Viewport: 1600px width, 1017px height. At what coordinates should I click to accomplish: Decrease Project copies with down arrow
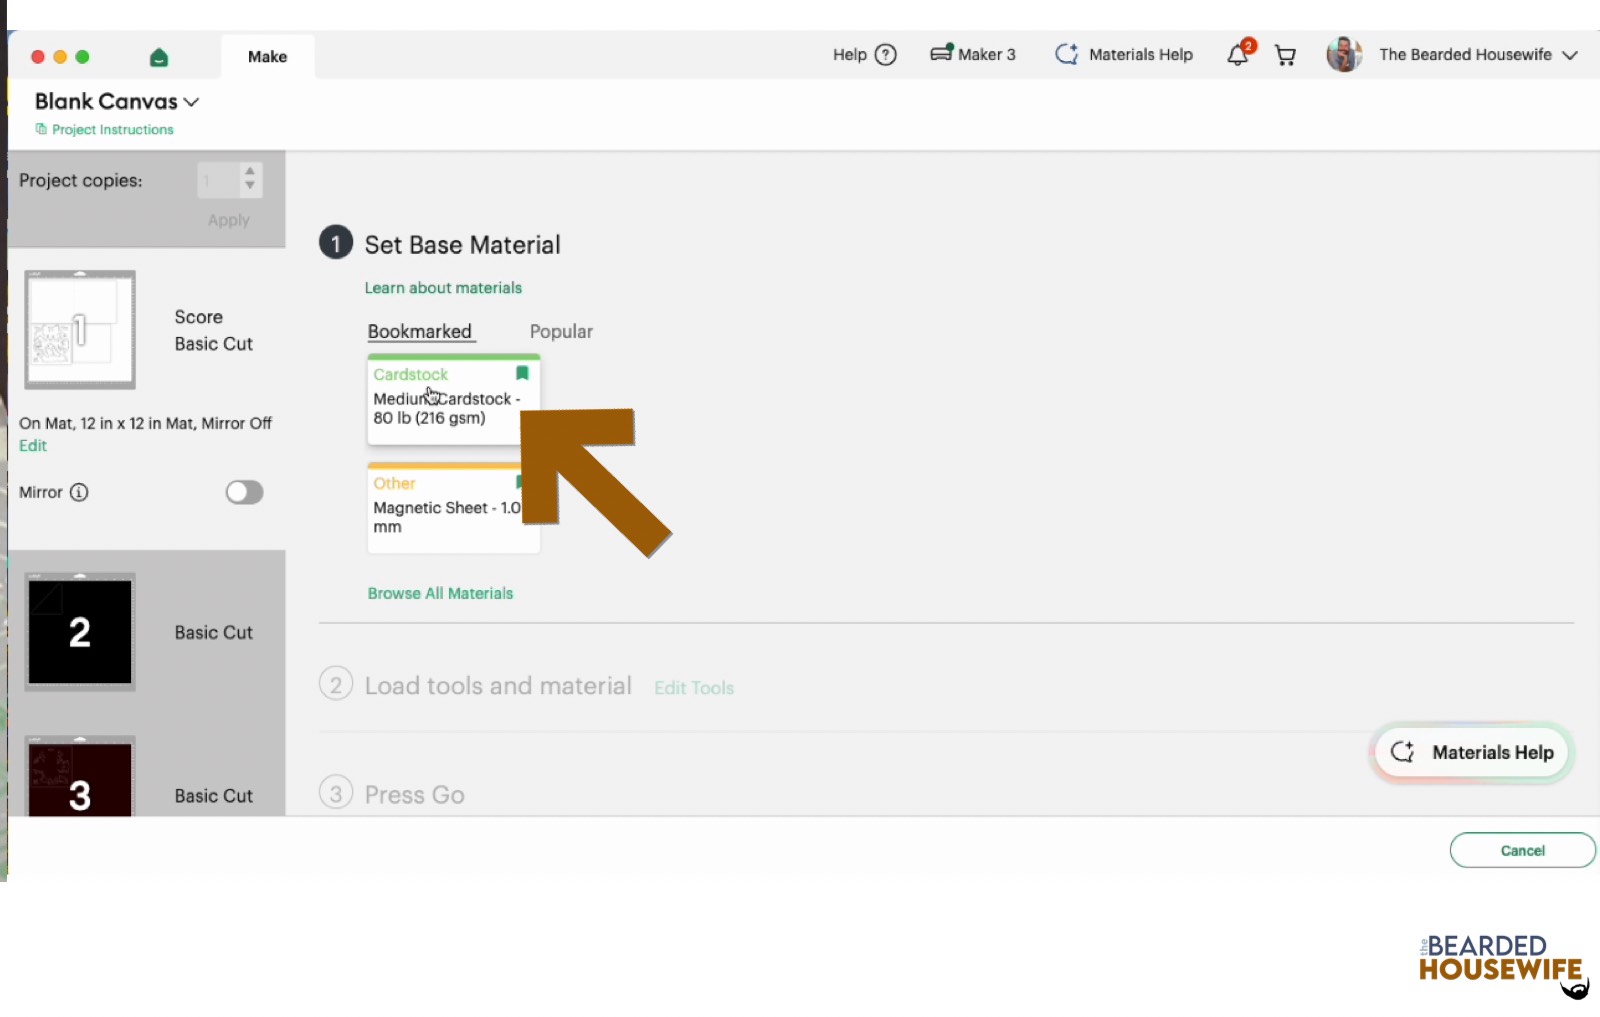pos(250,186)
